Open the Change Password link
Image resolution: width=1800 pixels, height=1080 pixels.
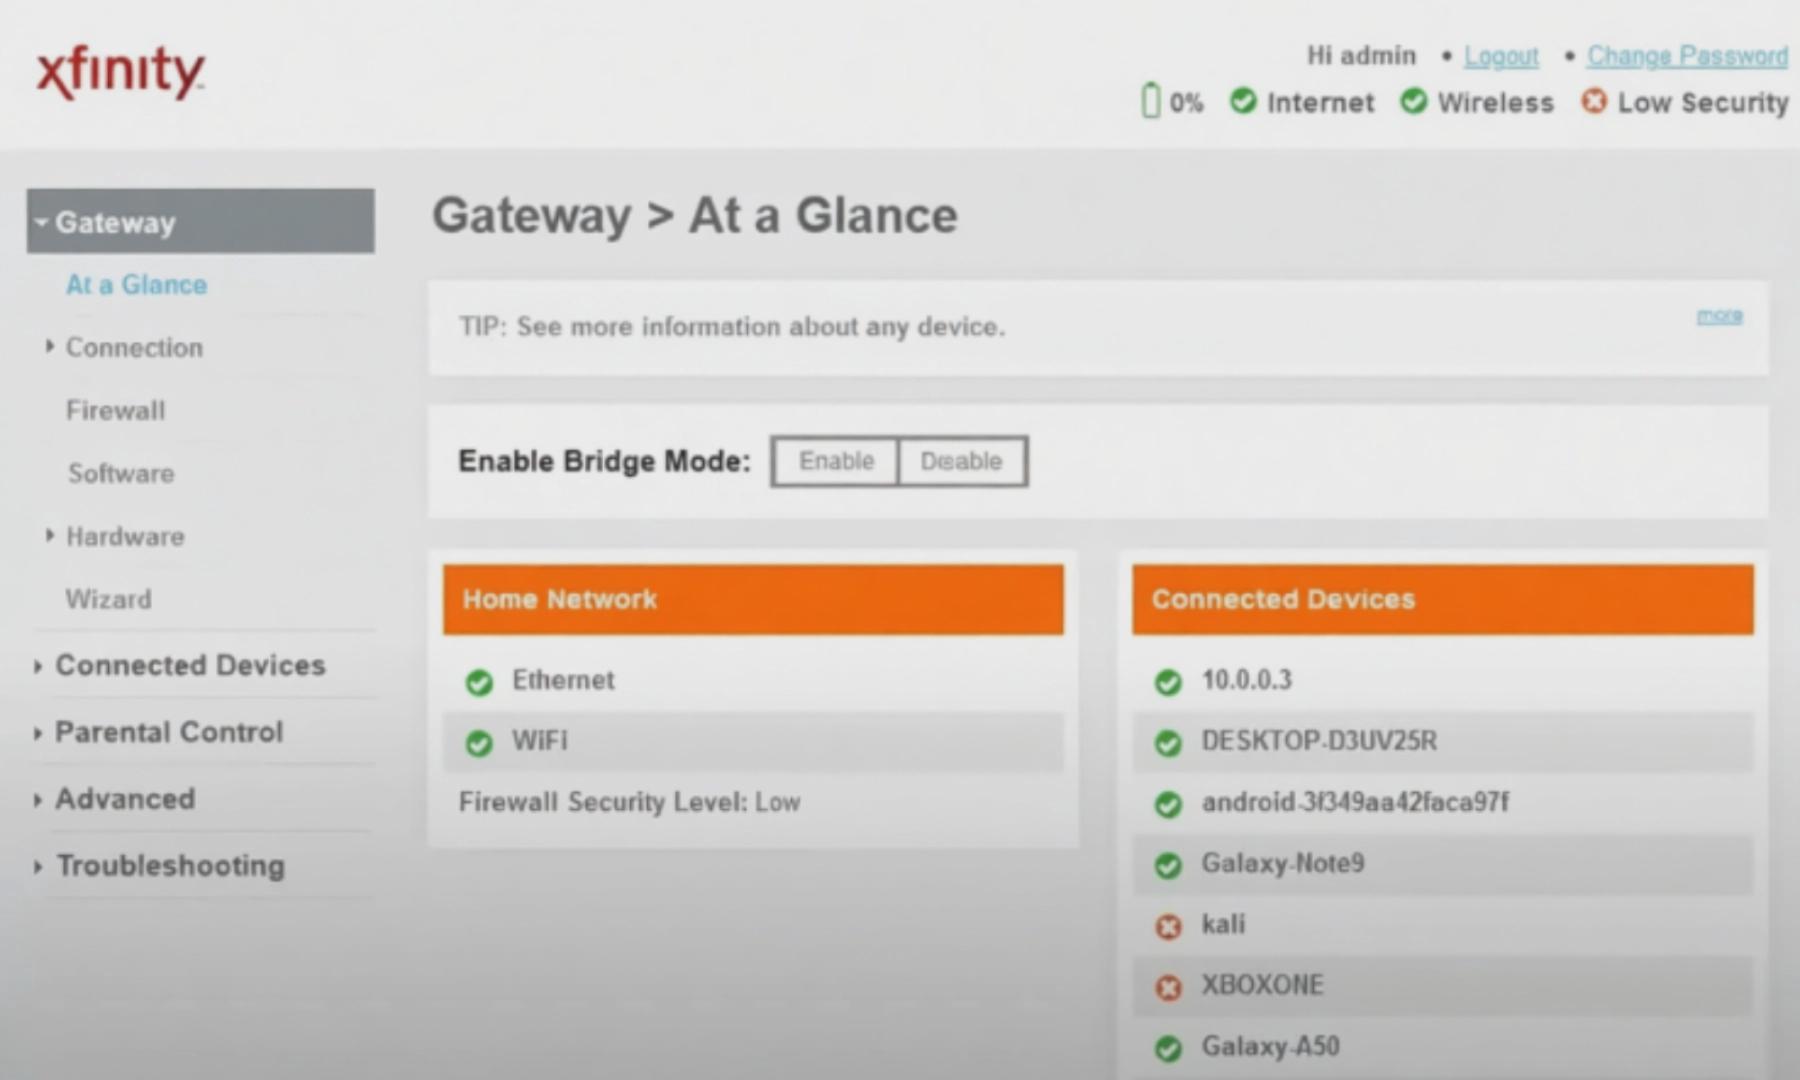coord(1687,56)
